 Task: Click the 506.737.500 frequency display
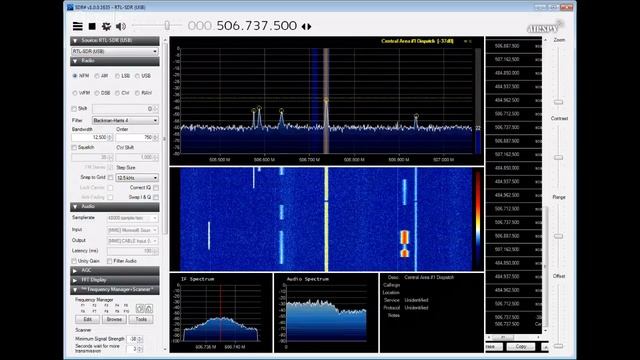pyautogui.click(x=256, y=26)
